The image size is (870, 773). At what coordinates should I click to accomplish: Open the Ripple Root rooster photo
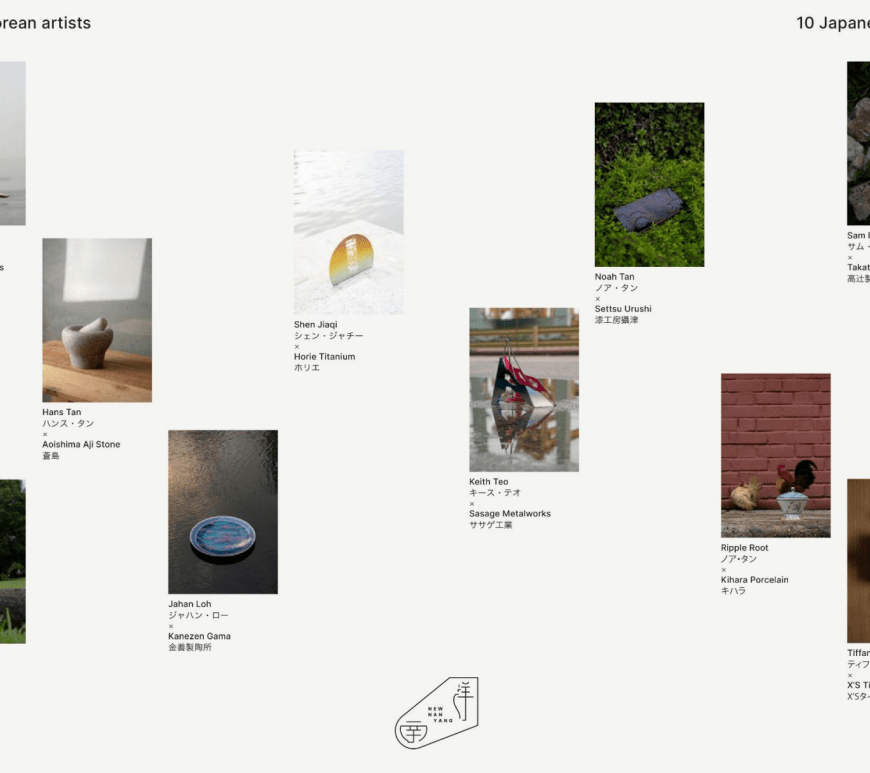click(x=775, y=455)
